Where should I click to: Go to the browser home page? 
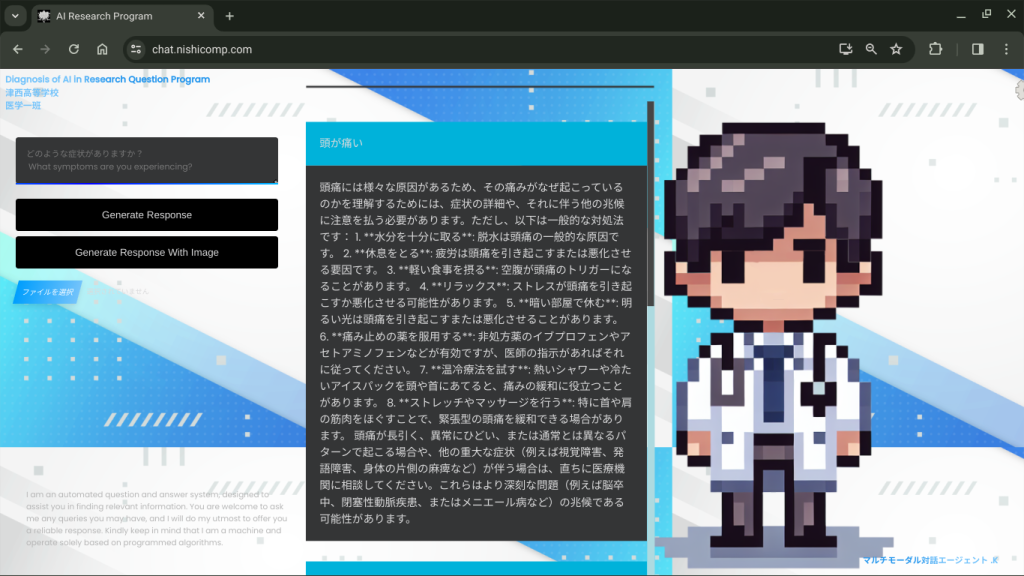(x=102, y=49)
